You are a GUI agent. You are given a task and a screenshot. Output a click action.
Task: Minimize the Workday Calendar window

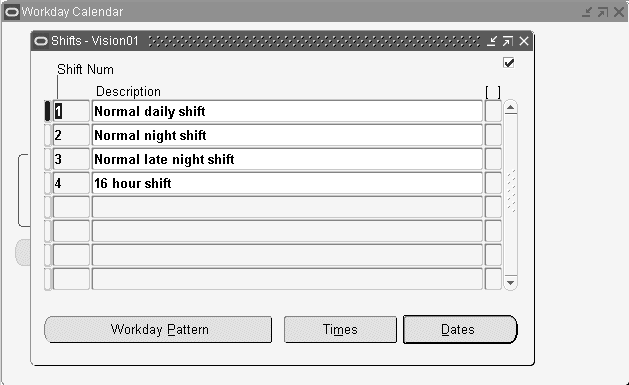tap(587, 12)
